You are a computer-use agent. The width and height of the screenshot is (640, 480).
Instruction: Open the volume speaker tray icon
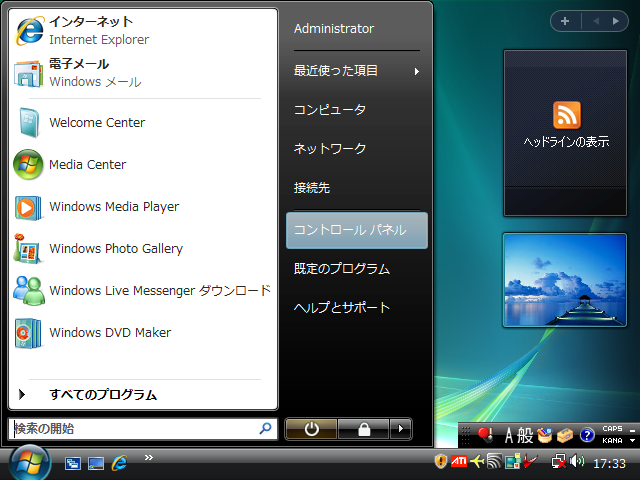click(577, 462)
